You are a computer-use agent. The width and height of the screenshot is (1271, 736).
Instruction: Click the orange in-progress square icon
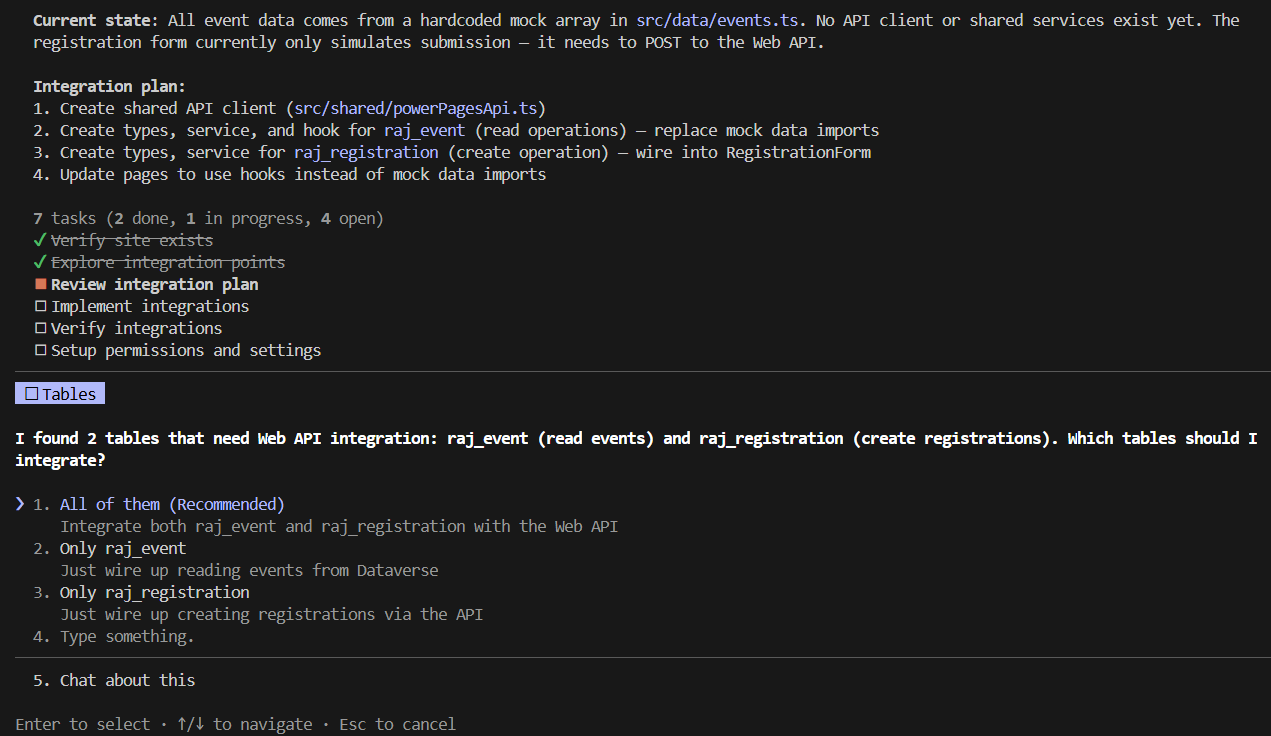41,284
